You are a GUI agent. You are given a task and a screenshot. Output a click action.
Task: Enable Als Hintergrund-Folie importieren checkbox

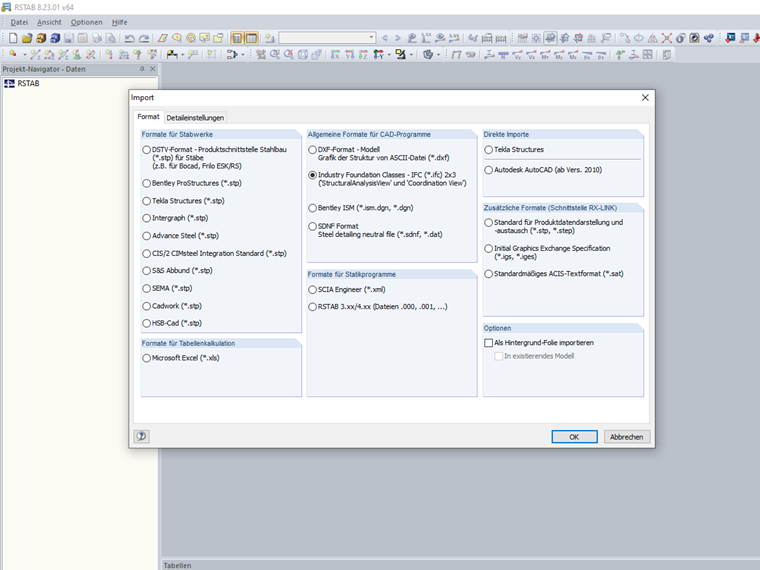click(489, 343)
